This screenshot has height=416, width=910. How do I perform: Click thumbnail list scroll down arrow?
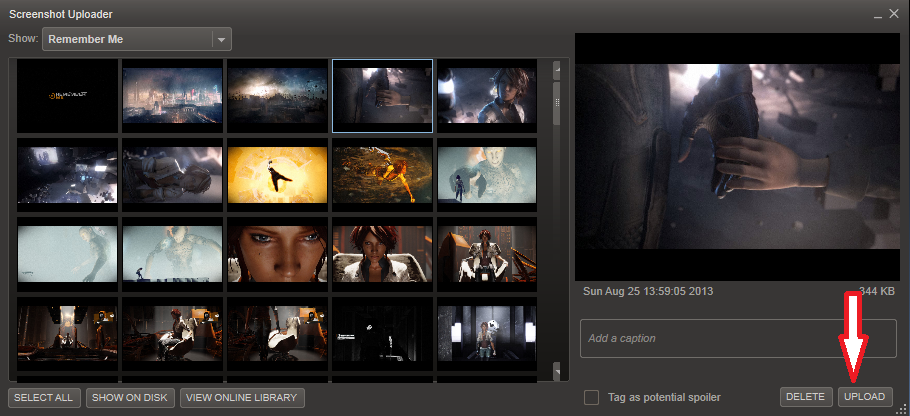click(557, 371)
